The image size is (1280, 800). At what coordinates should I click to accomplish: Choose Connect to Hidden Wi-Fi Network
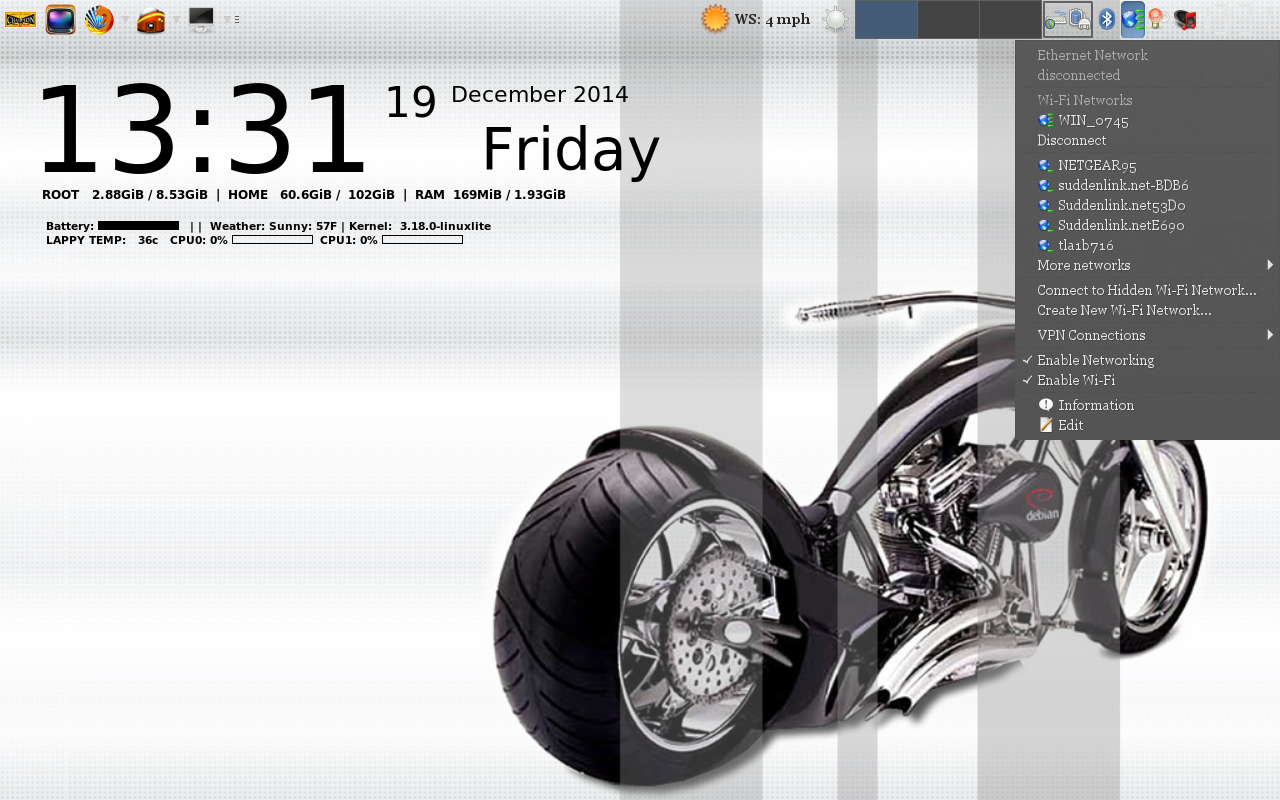(1146, 290)
